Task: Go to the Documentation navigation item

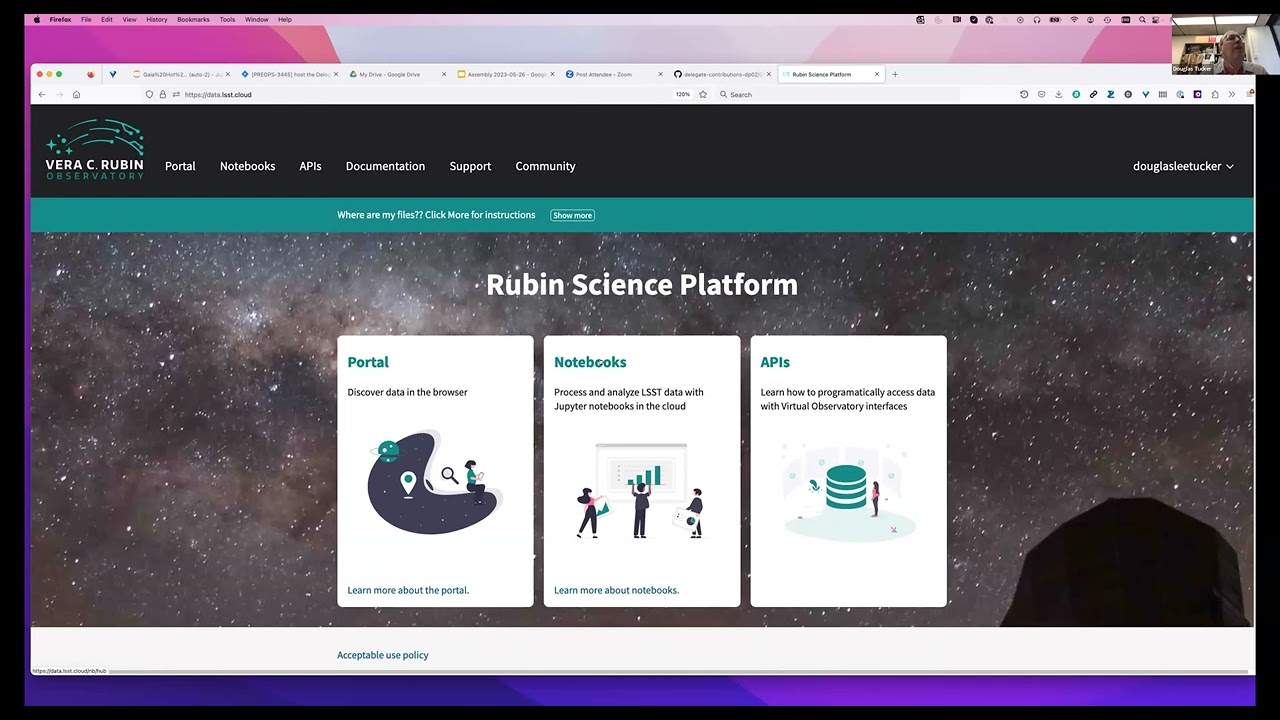Action: (x=385, y=166)
